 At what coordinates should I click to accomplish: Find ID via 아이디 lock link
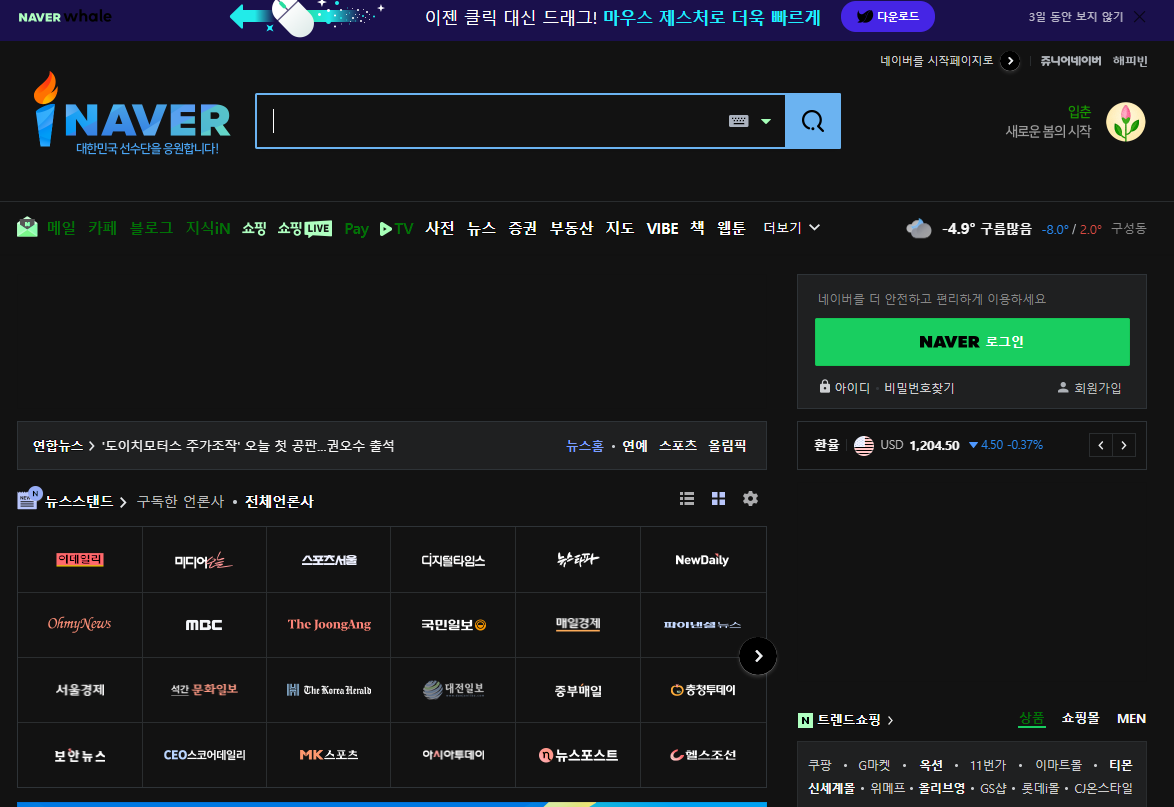coord(845,387)
